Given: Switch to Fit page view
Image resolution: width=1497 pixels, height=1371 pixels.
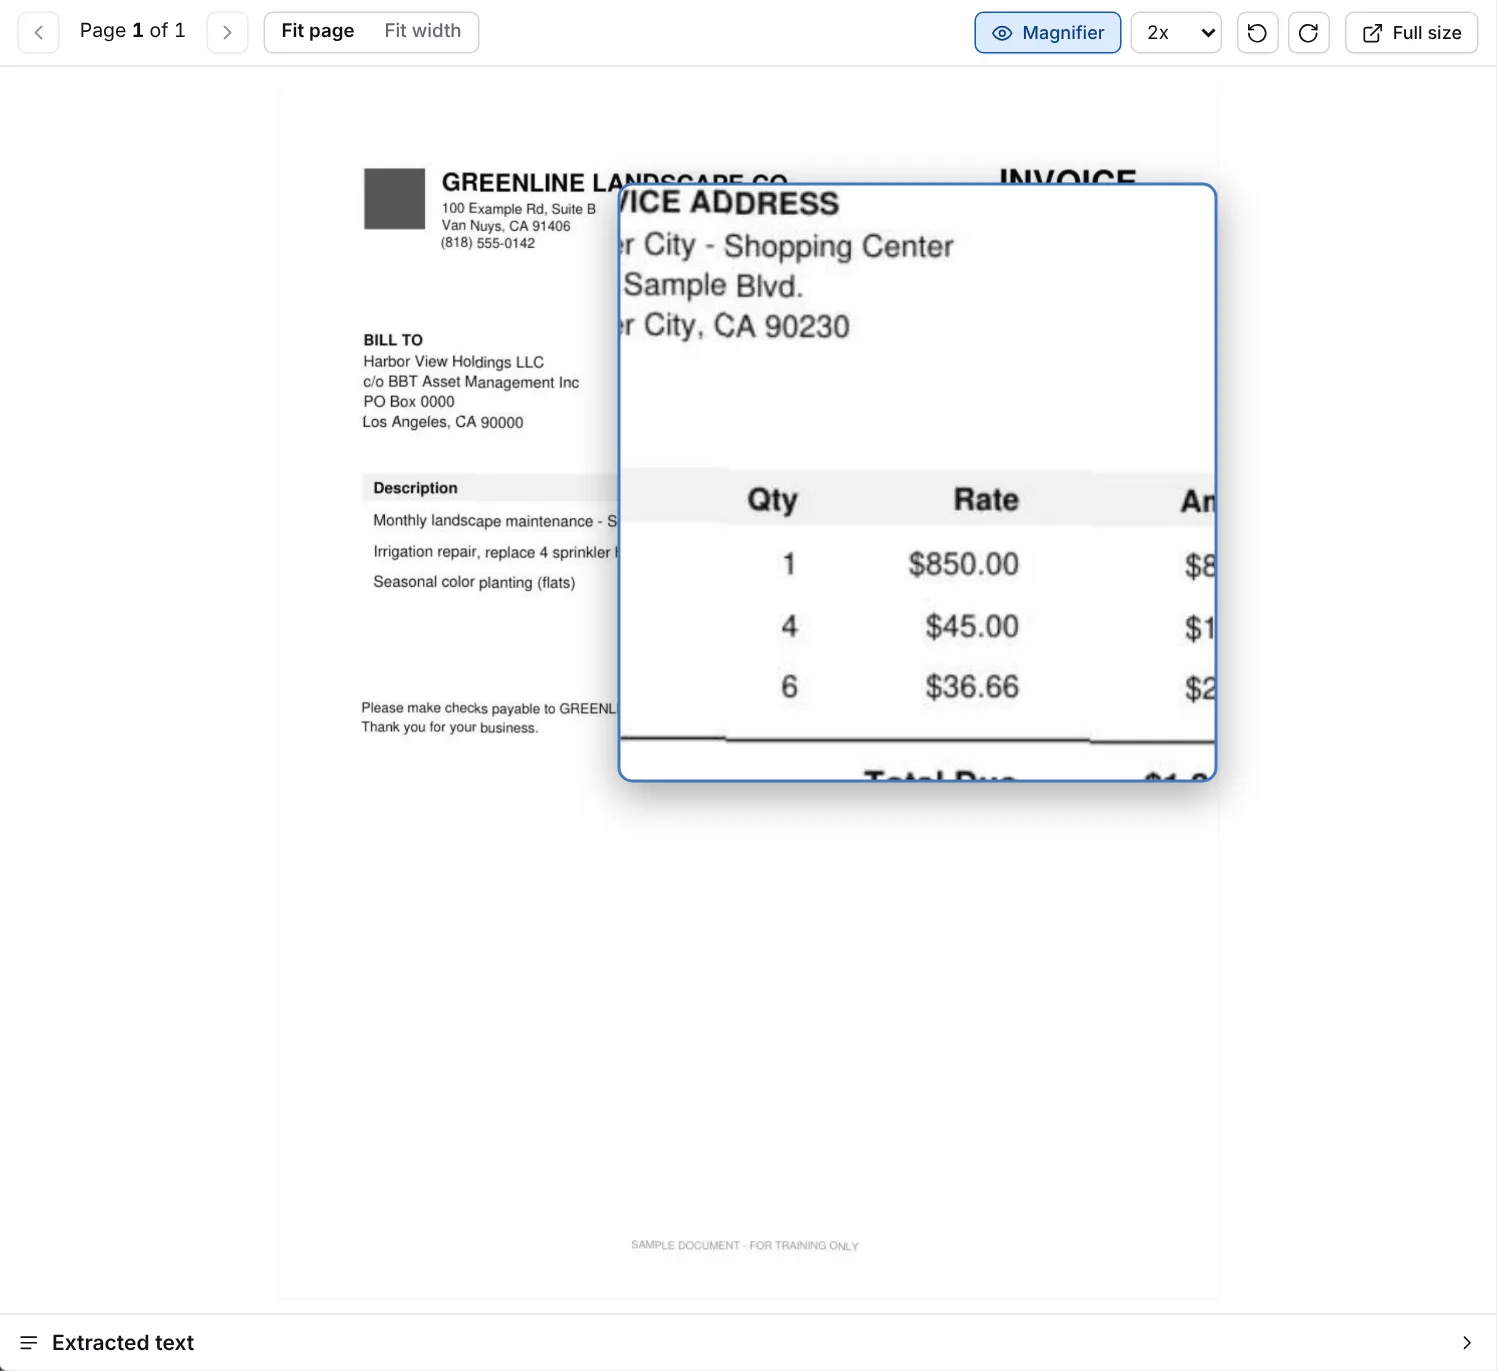Looking at the screenshot, I should coord(318,31).
